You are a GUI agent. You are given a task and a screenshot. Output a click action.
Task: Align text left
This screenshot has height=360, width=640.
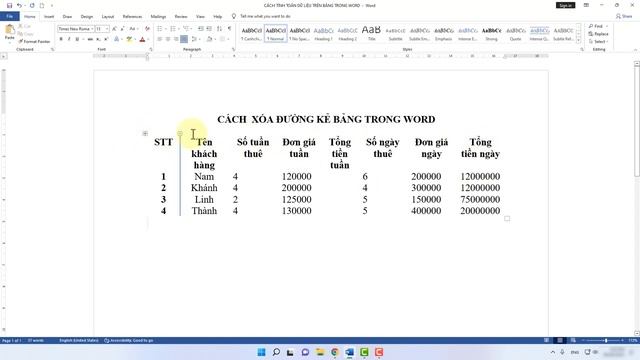pyautogui.click(x=160, y=39)
